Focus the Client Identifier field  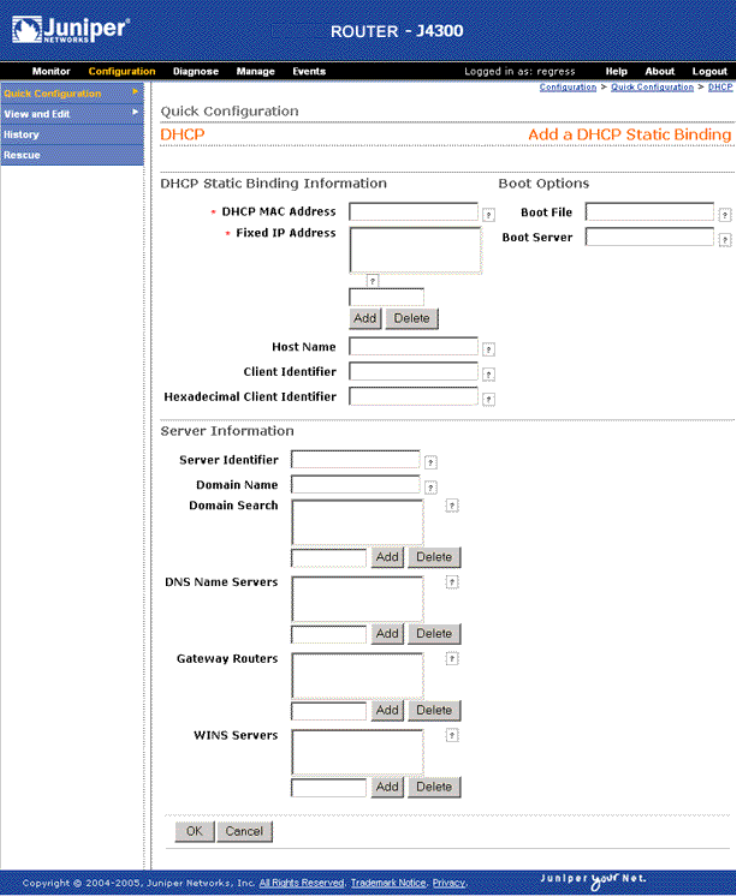(414, 371)
